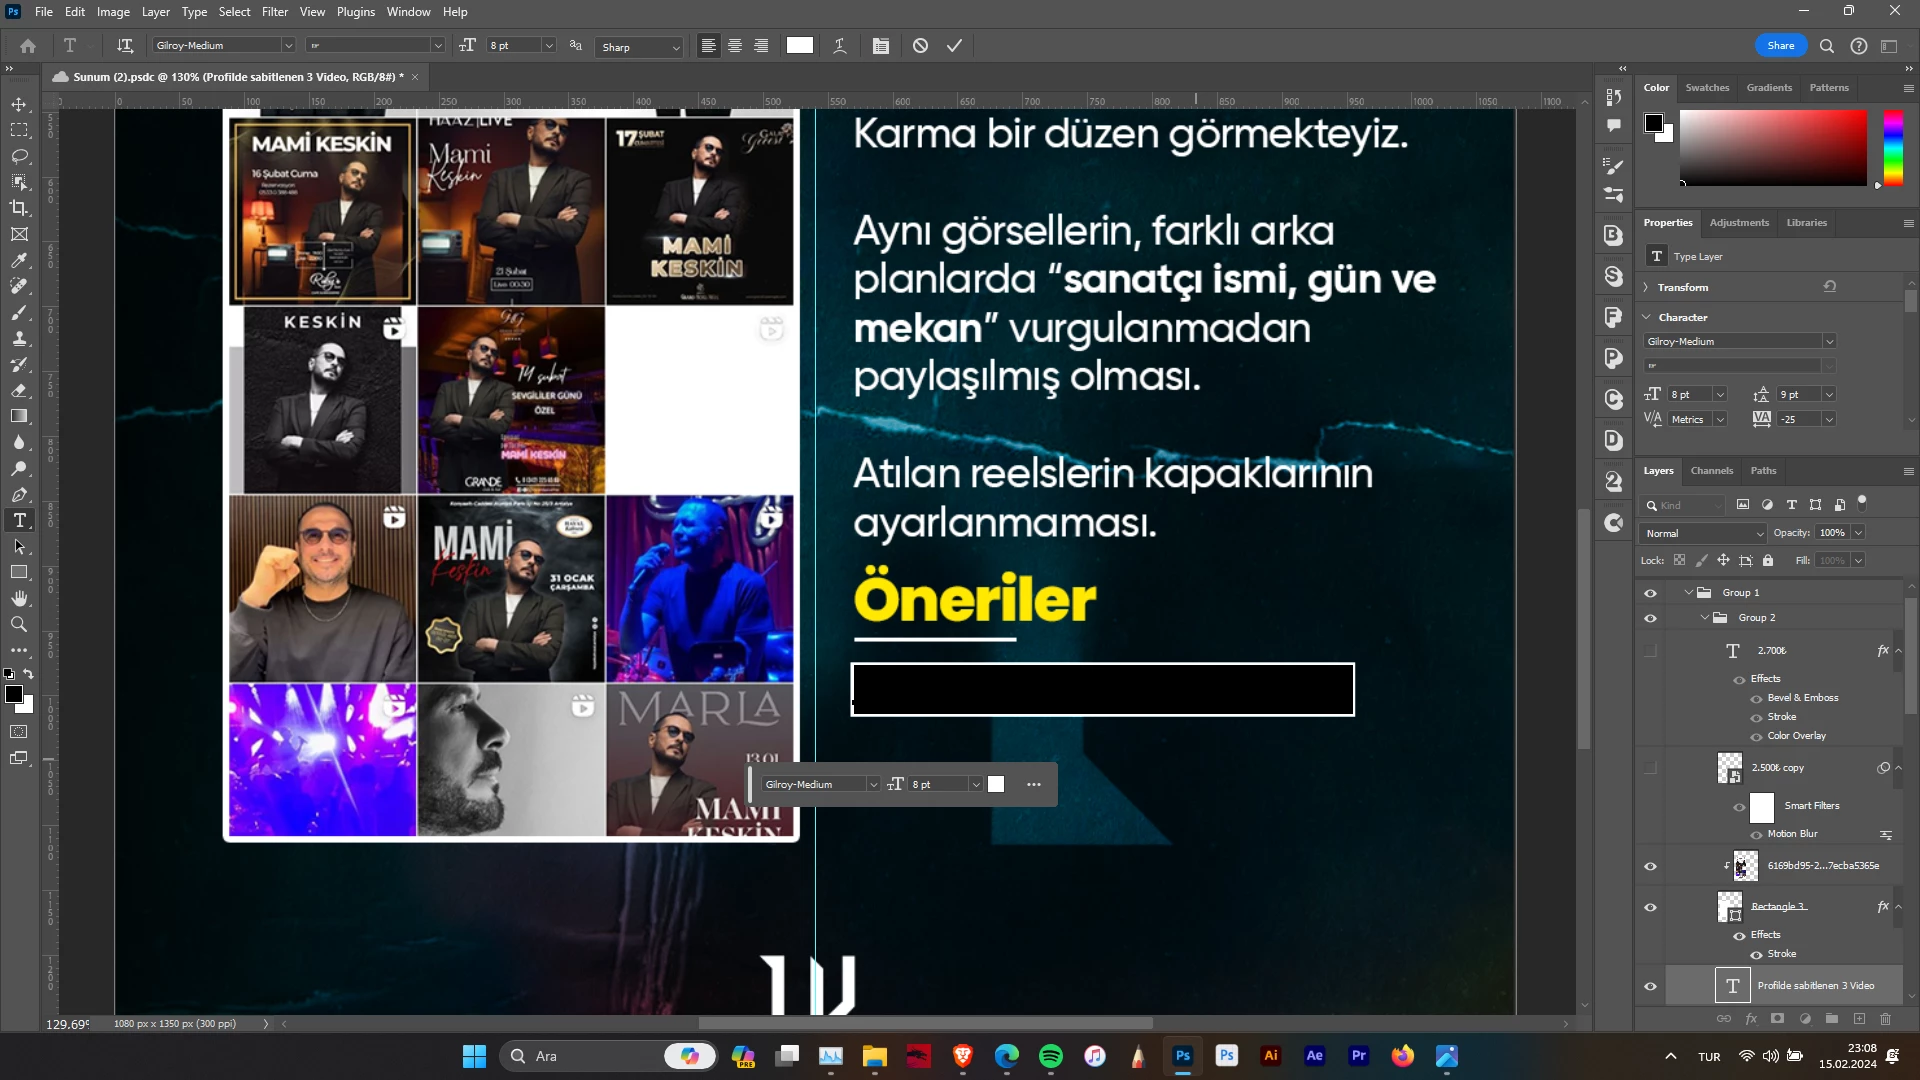Click the text color swatch in options bar
The image size is (1920, 1080).
click(800, 46)
